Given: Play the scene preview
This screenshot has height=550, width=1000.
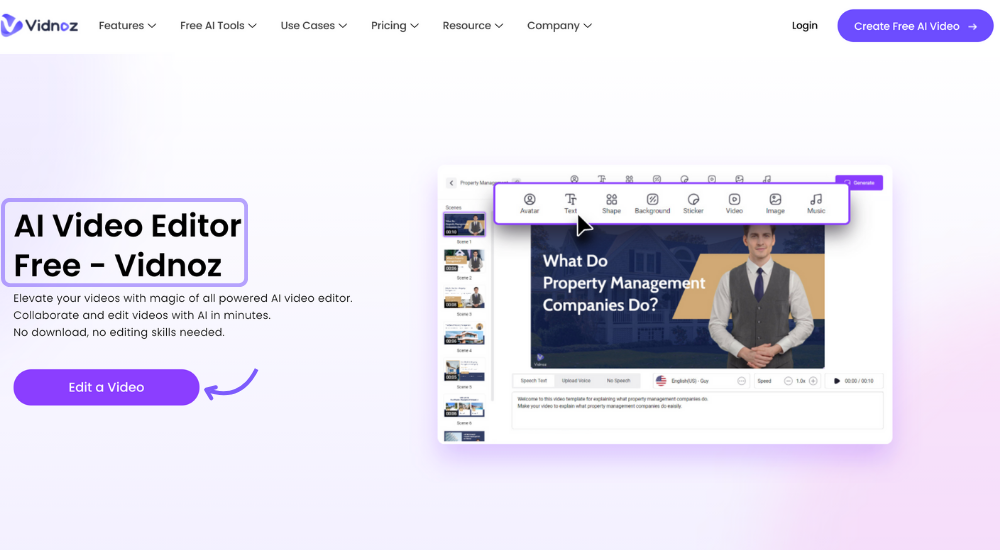Looking at the screenshot, I should pos(837,381).
